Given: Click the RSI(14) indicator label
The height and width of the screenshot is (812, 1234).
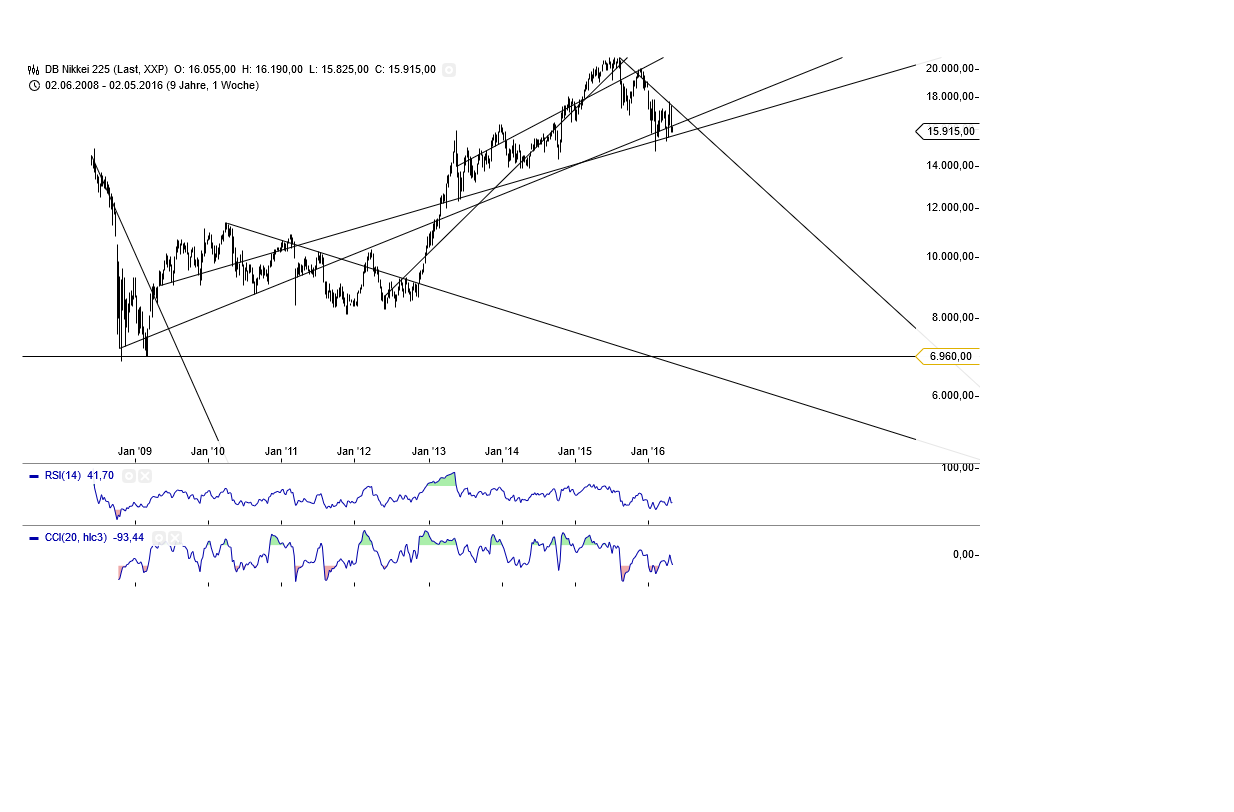Looking at the screenshot, I should tap(63, 476).
